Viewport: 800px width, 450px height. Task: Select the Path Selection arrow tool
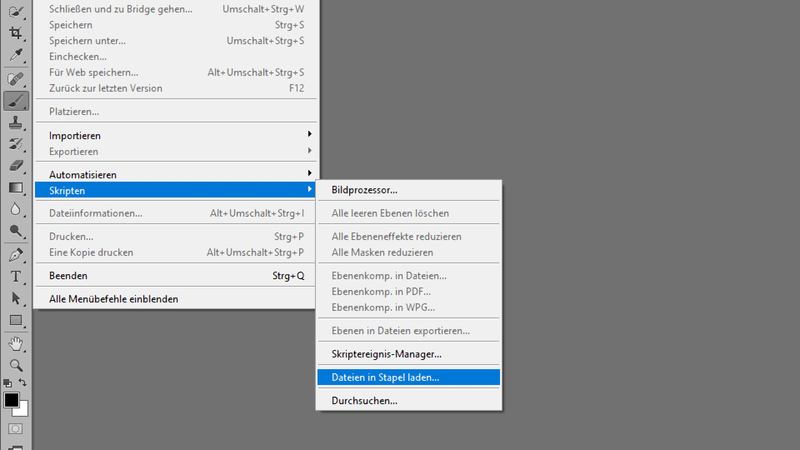(16, 298)
